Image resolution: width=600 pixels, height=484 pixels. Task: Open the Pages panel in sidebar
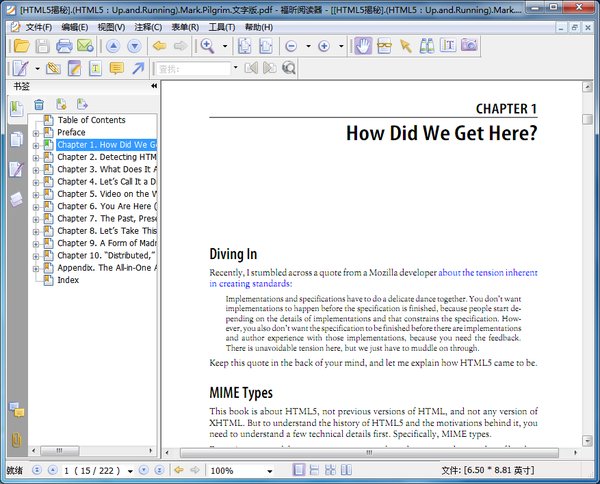16,139
